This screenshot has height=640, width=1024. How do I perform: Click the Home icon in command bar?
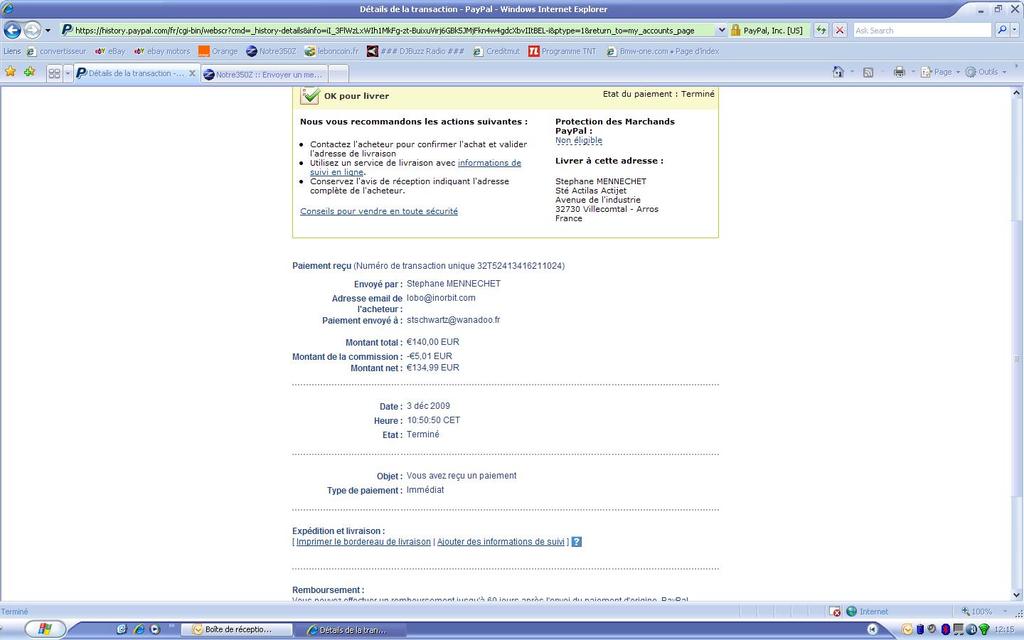pos(838,72)
